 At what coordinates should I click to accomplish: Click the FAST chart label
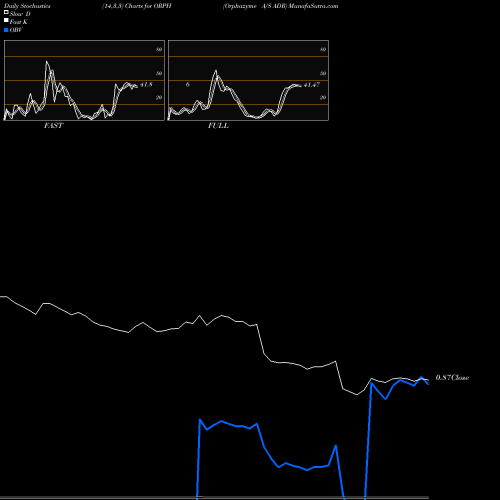[x=53, y=126]
